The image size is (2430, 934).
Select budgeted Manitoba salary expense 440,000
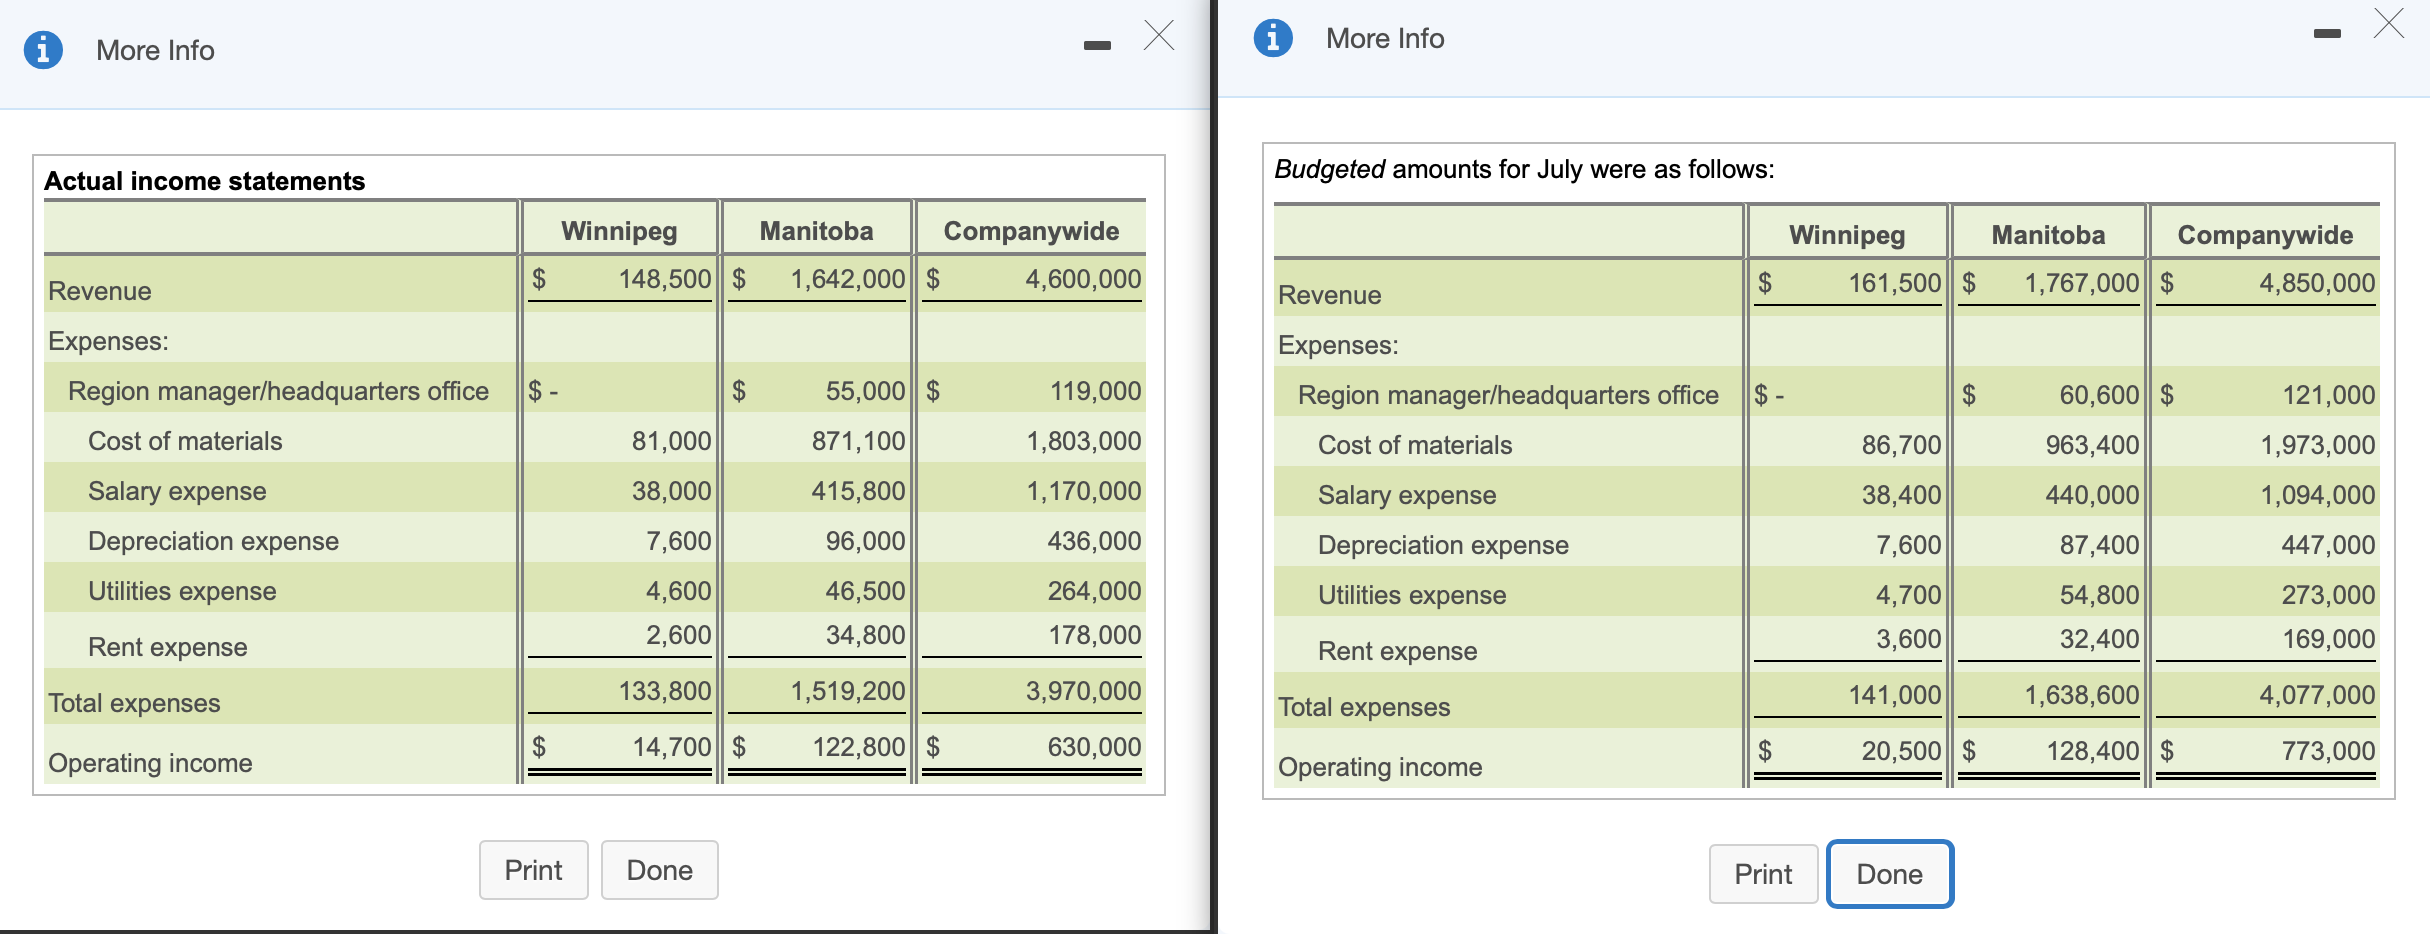2092,495
